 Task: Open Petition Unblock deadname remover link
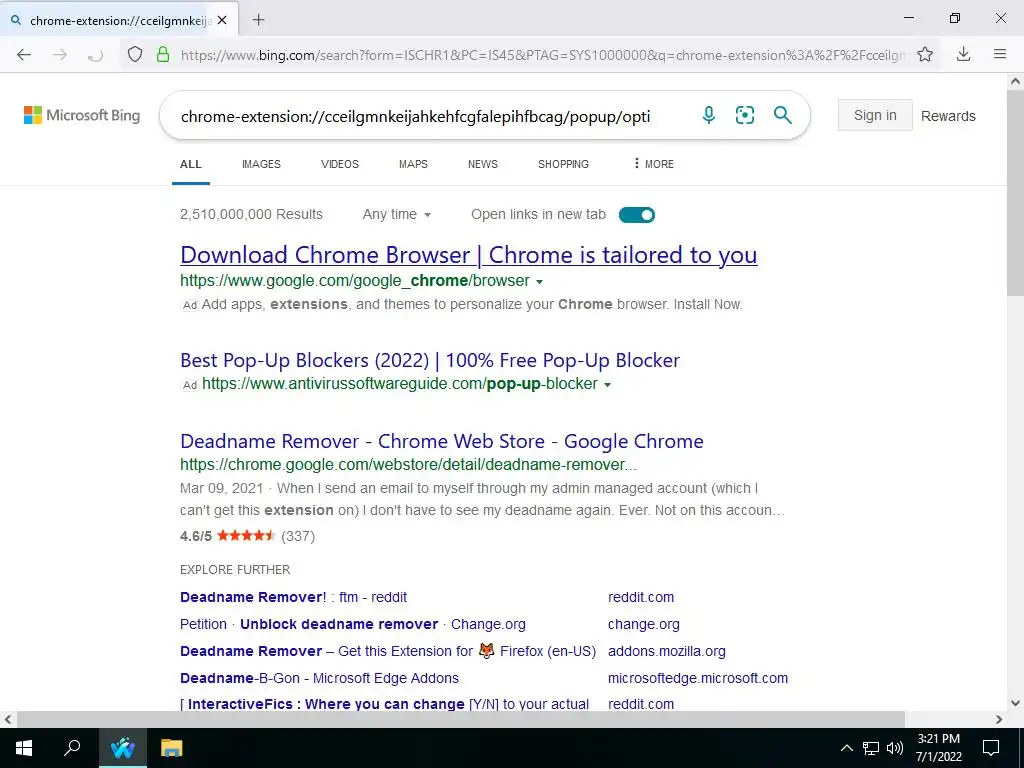click(x=353, y=624)
